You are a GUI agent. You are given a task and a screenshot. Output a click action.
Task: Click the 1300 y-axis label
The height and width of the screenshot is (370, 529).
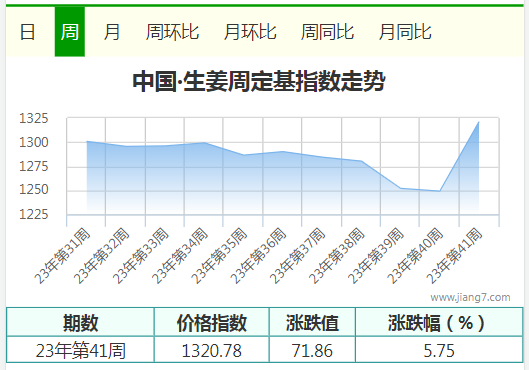point(34,142)
